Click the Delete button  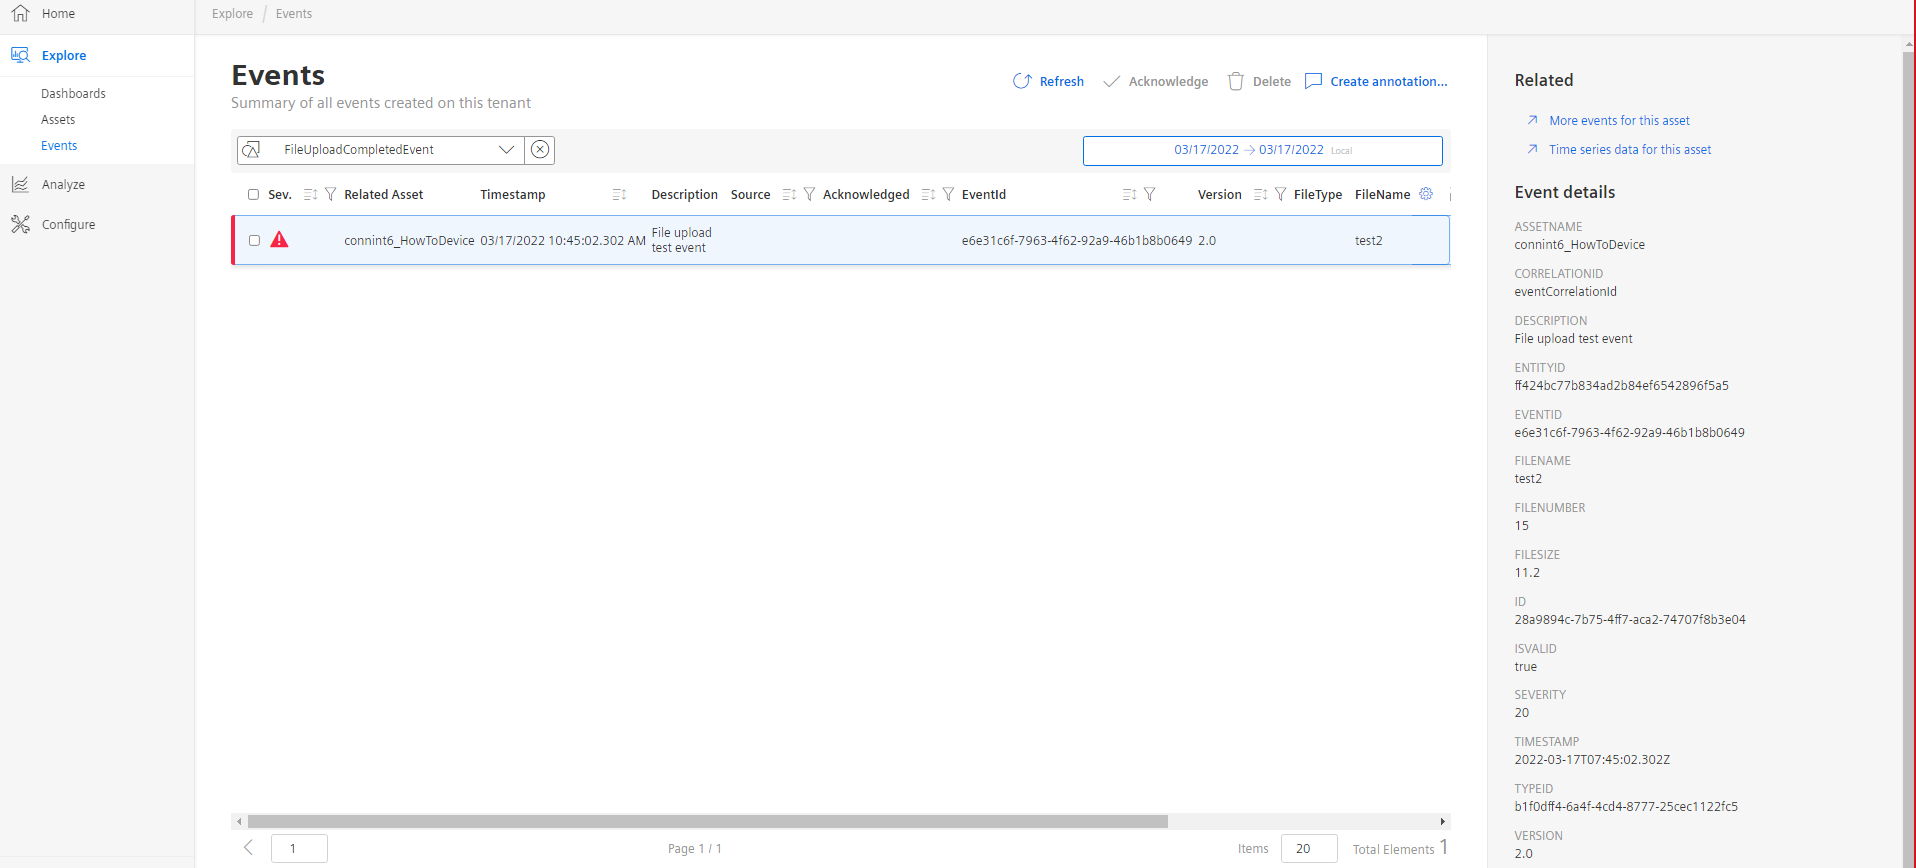click(x=1272, y=82)
